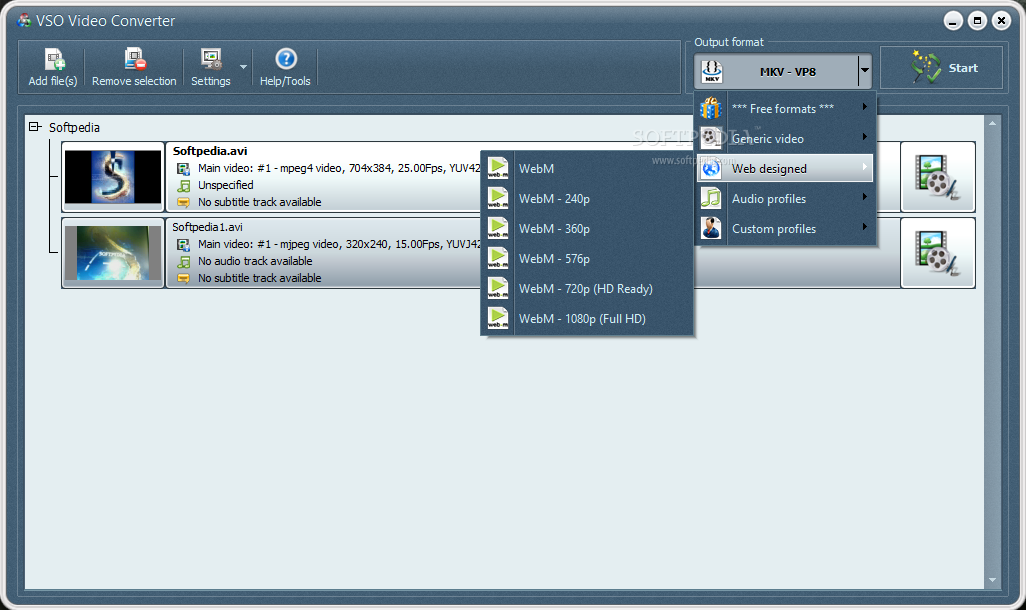Click the Softpedia.avi audio track icon
Image resolution: width=1026 pixels, height=610 pixels.
183,186
